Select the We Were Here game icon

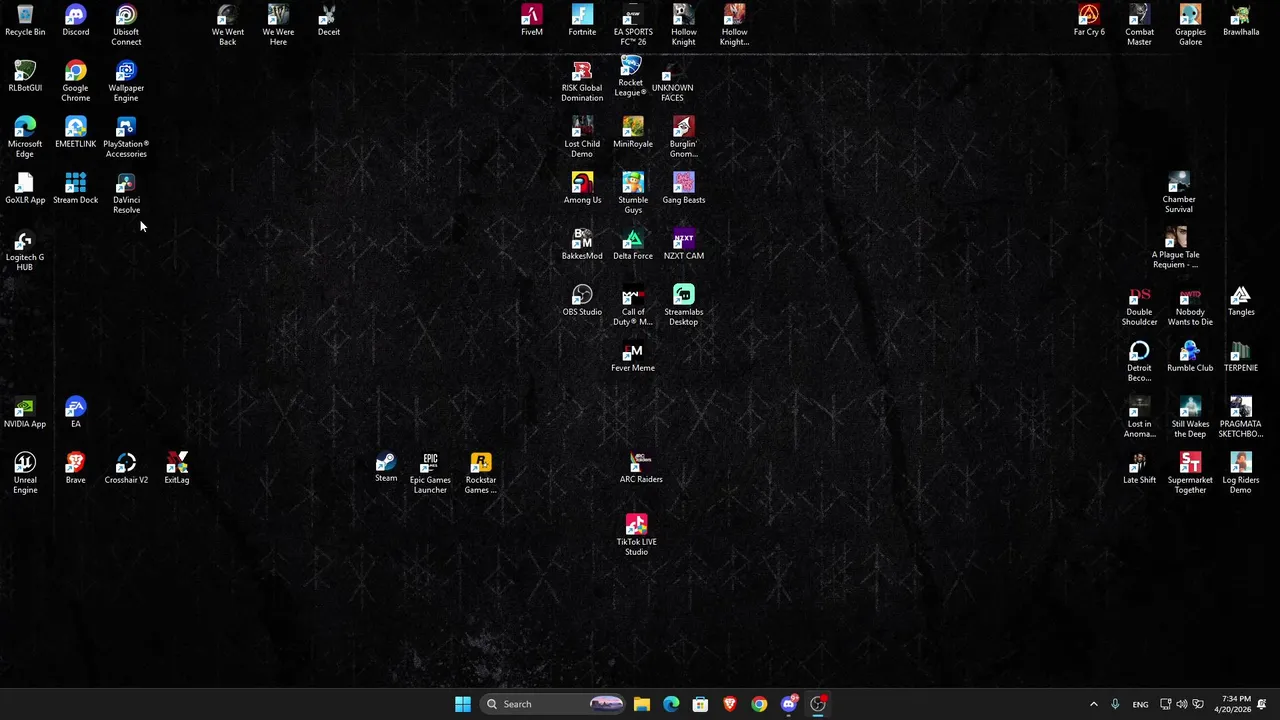point(278,25)
